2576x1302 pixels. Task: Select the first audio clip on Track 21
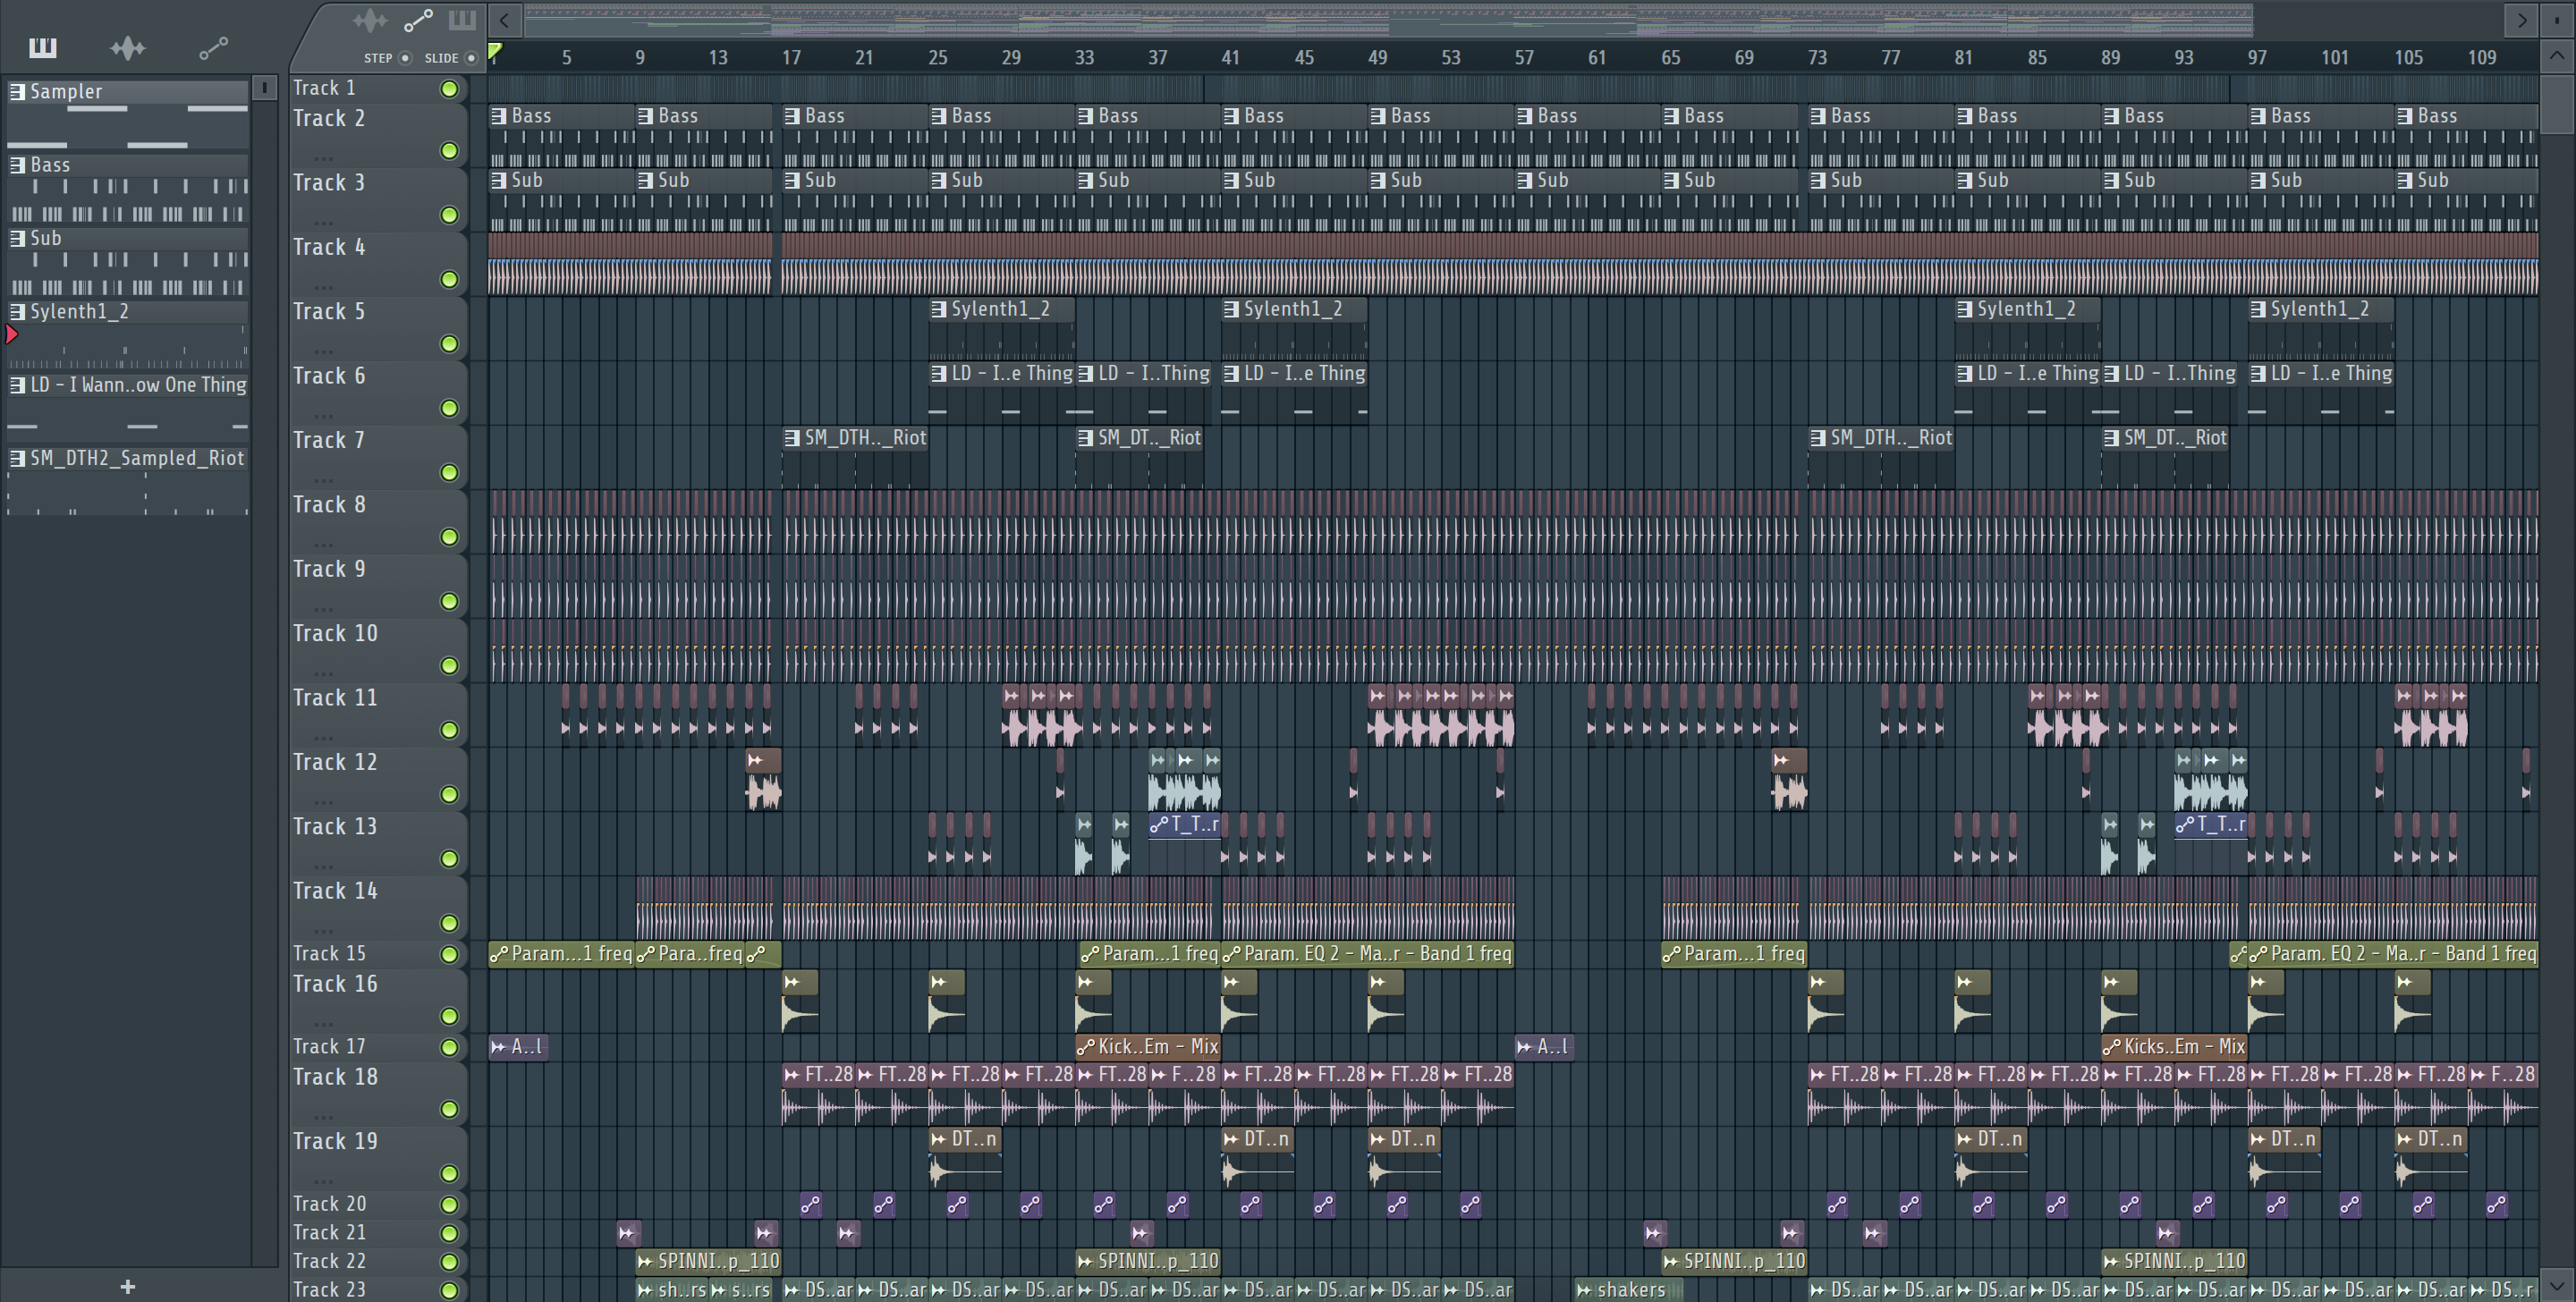point(628,1233)
